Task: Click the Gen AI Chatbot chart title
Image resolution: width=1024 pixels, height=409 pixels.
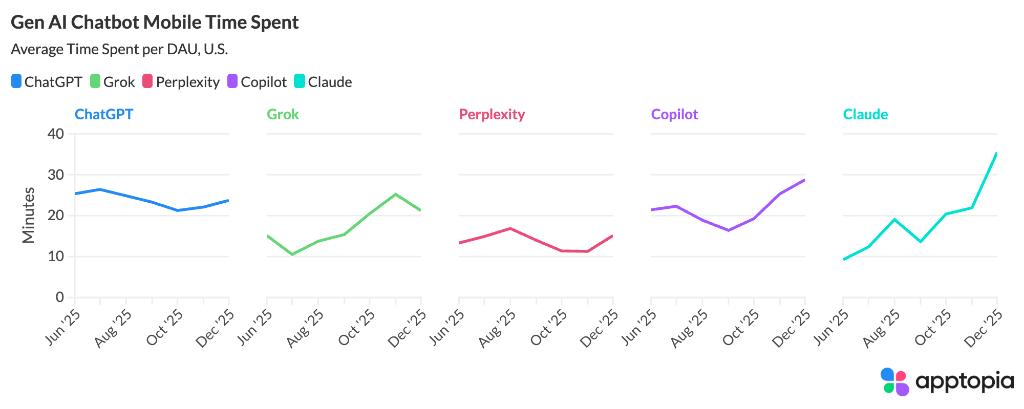Action: [x=154, y=21]
